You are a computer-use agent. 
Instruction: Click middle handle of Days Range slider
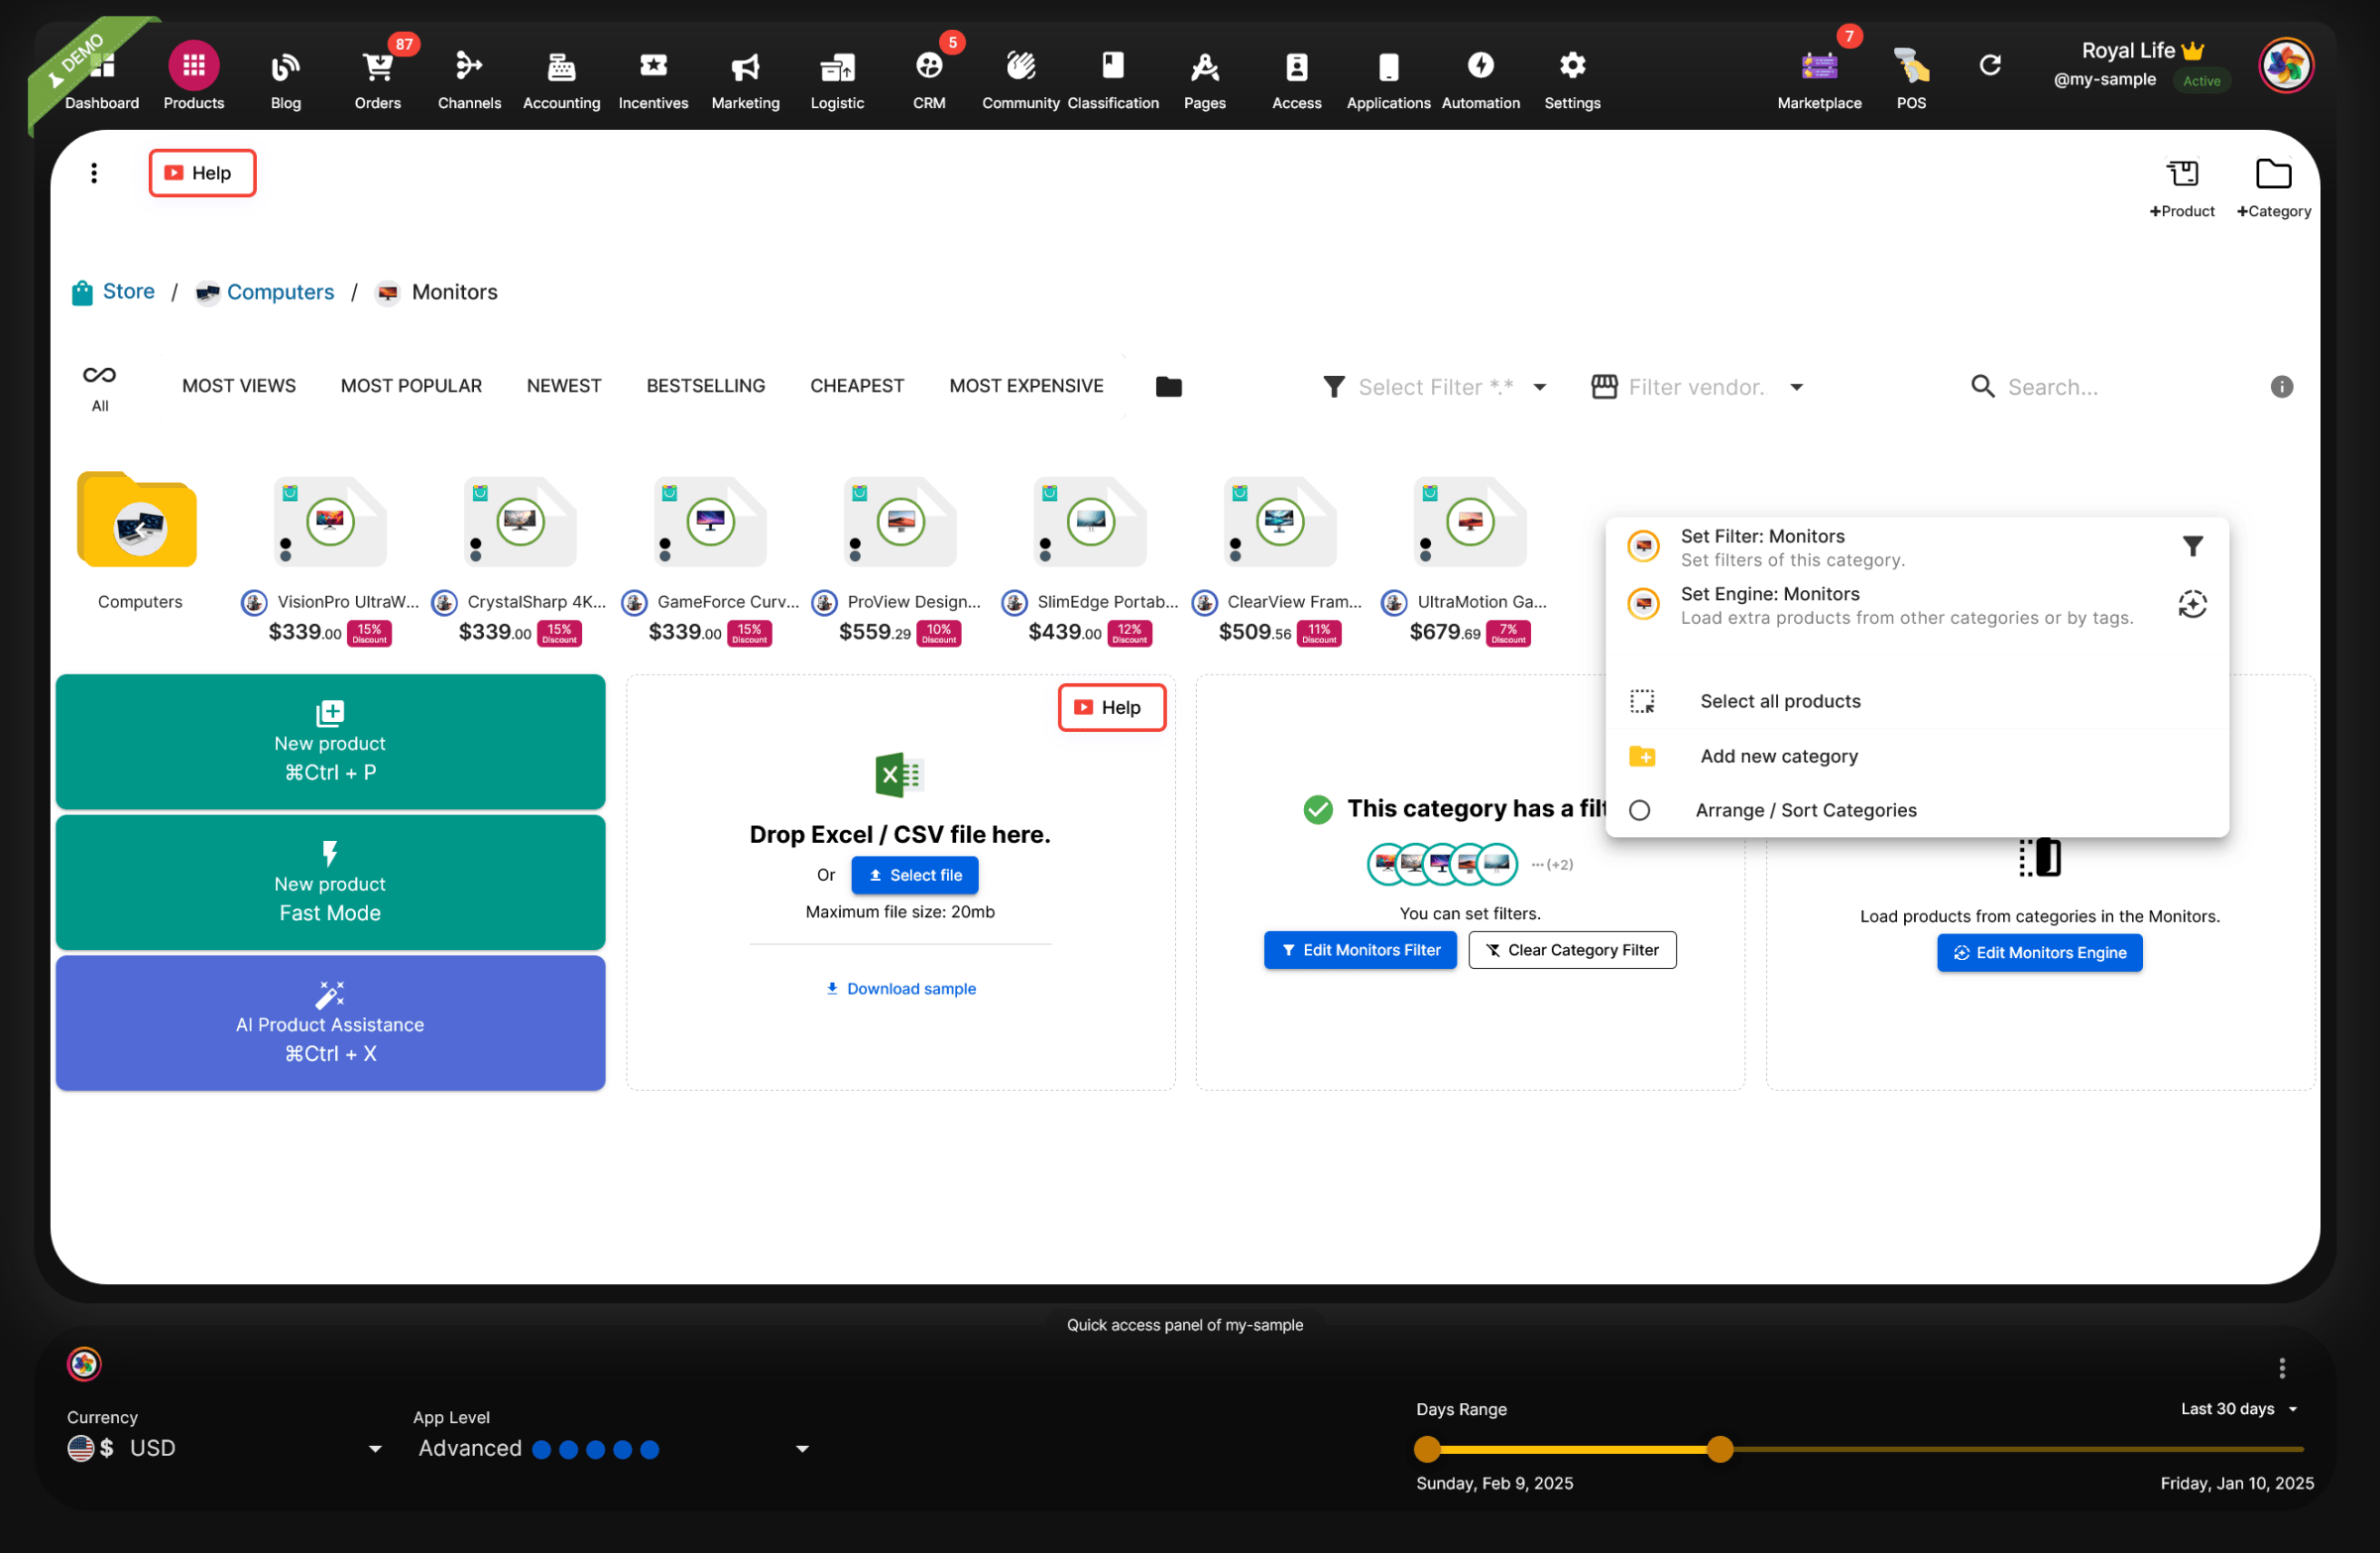click(x=1719, y=1448)
